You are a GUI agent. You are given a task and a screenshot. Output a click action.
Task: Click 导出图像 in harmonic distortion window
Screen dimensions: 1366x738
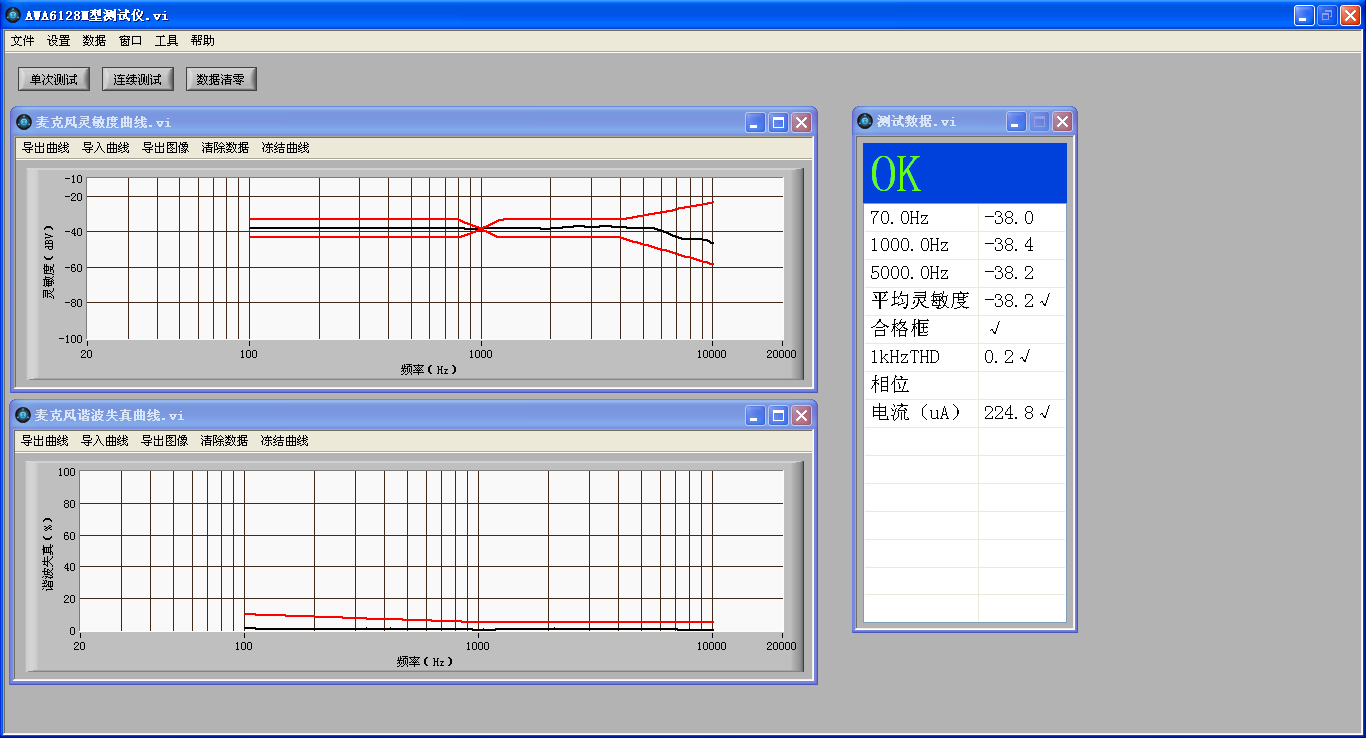[x=164, y=441]
